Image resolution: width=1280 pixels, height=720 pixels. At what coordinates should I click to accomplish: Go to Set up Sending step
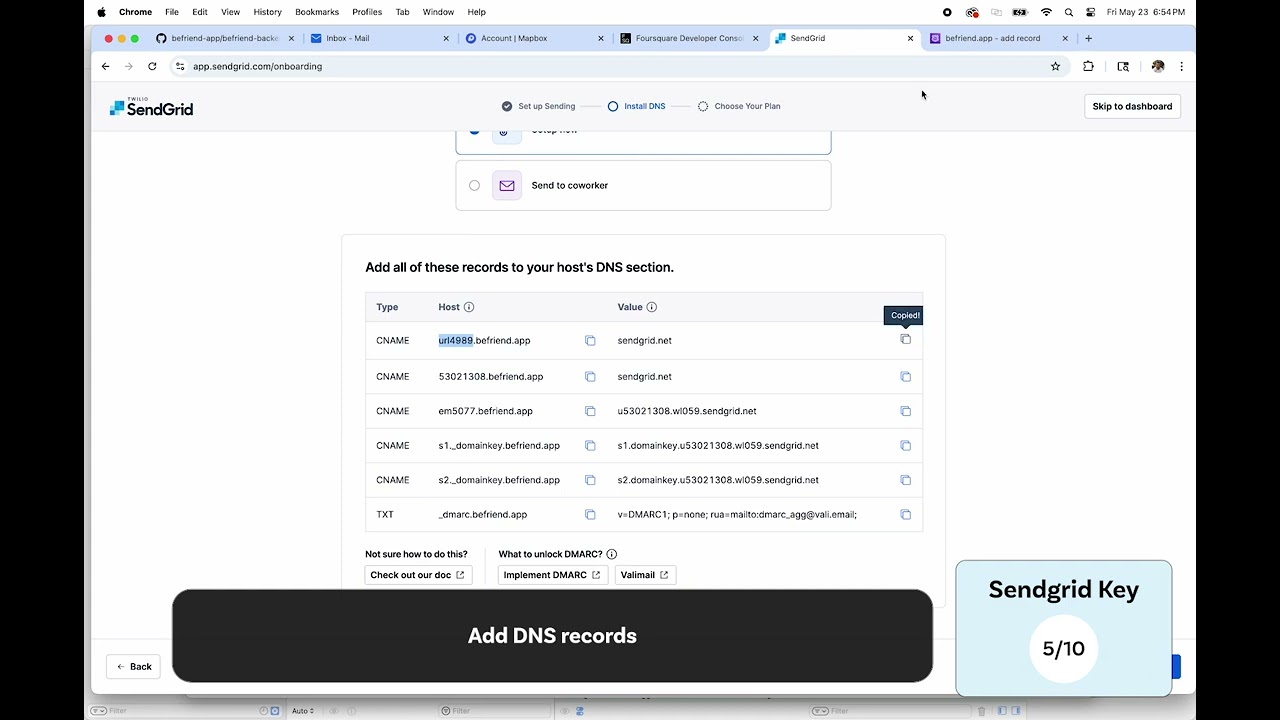538,106
